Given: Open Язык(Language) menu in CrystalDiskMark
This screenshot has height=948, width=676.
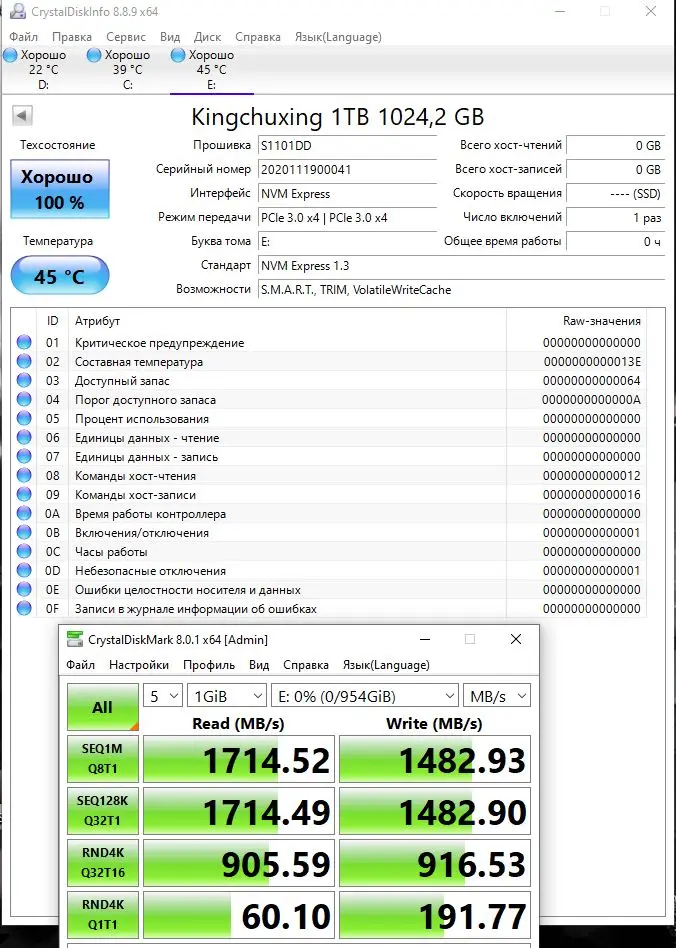Looking at the screenshot, I should [386, 664].
